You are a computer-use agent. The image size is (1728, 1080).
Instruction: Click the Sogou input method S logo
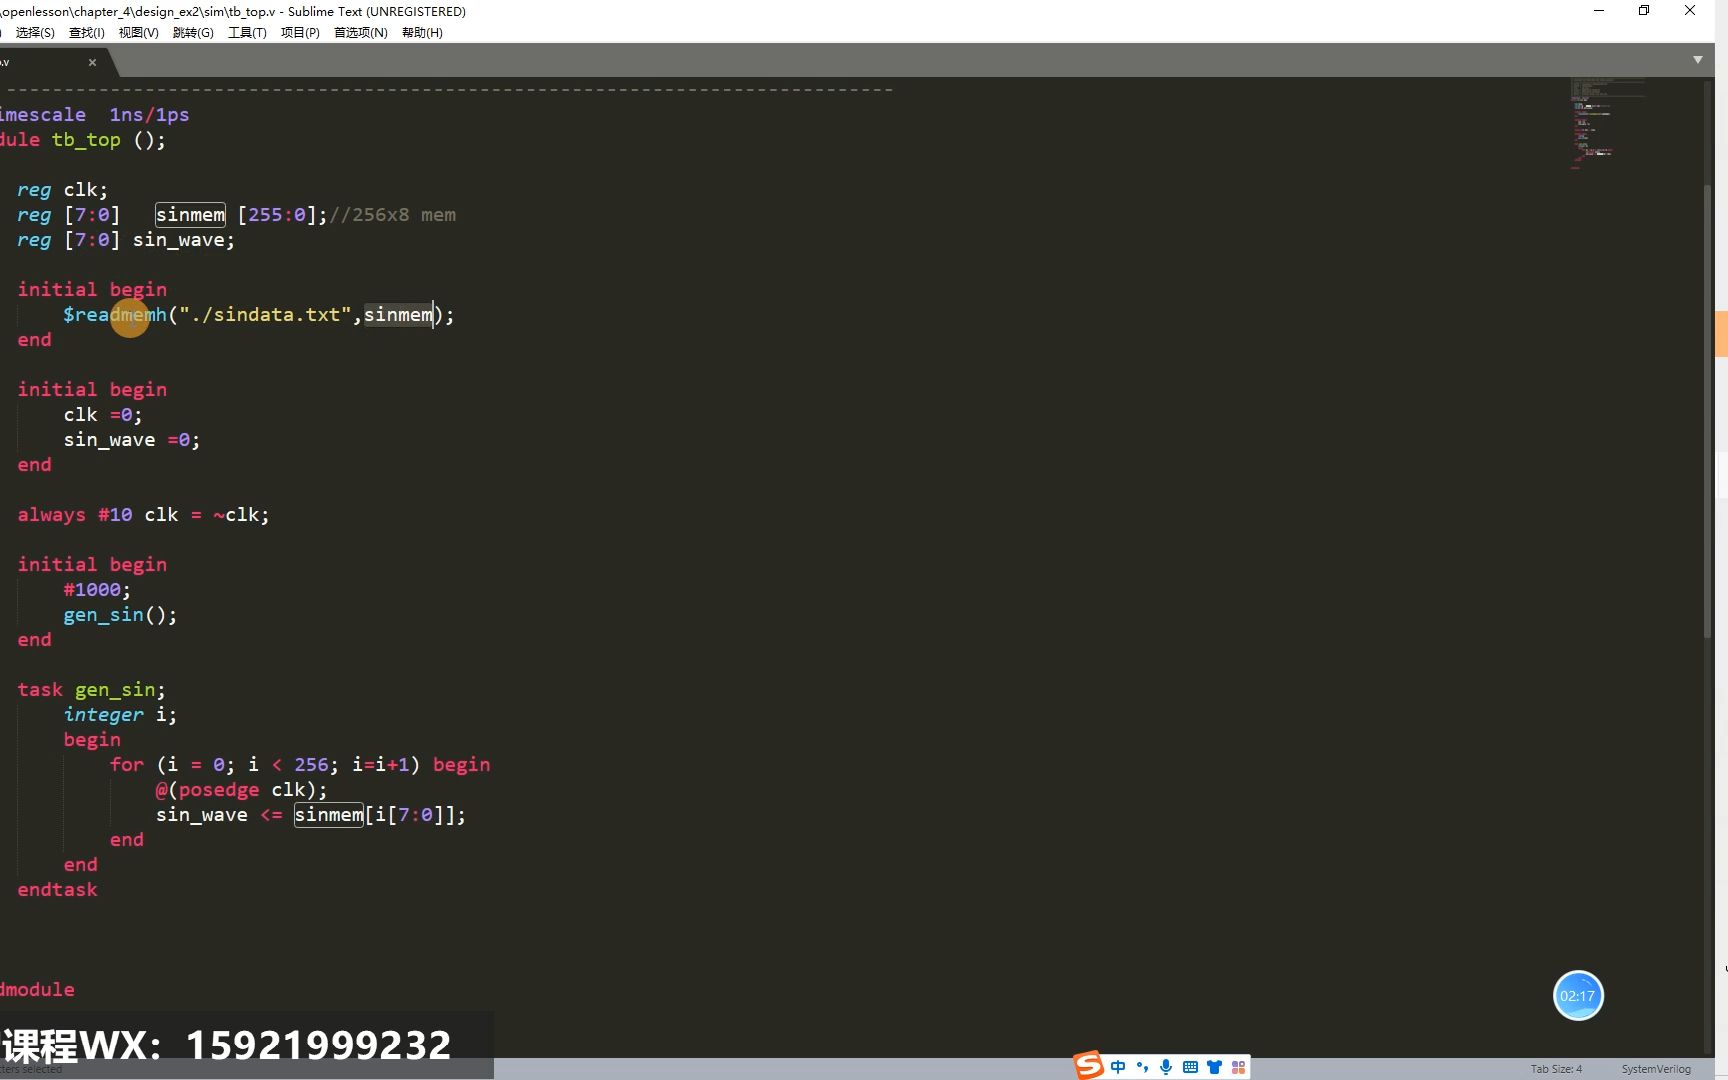click(x=1089, y=1066)
